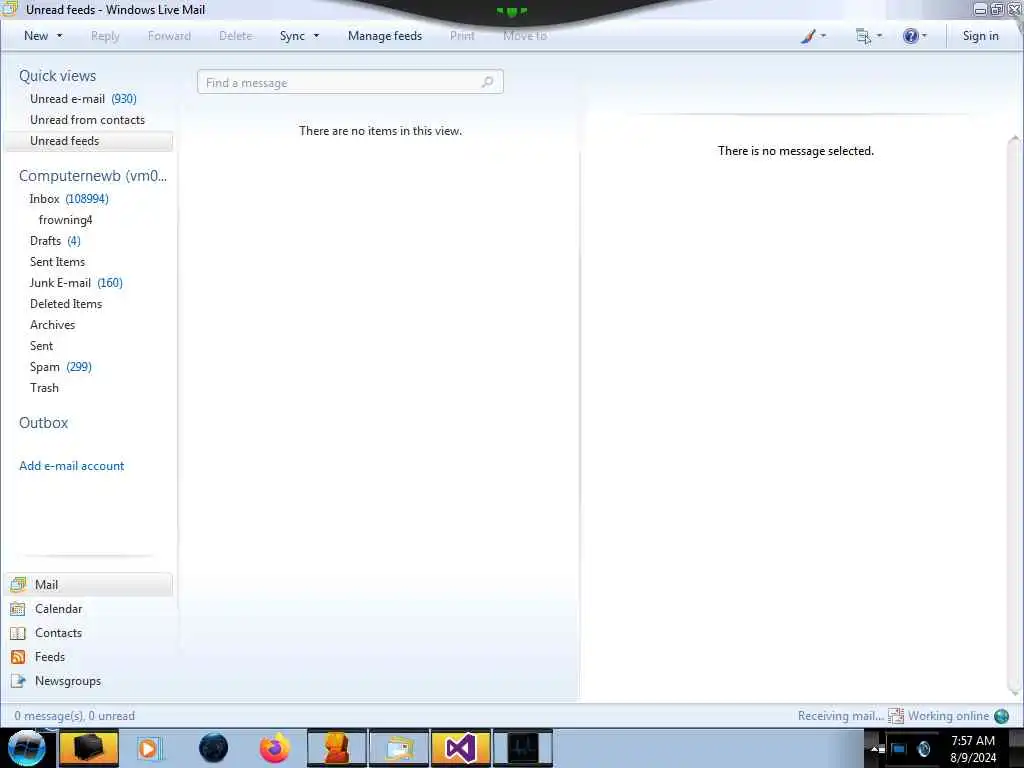Expand the New button dropdown arrow
Viewport: 1024px width, 768px height.
pos(60,36)
